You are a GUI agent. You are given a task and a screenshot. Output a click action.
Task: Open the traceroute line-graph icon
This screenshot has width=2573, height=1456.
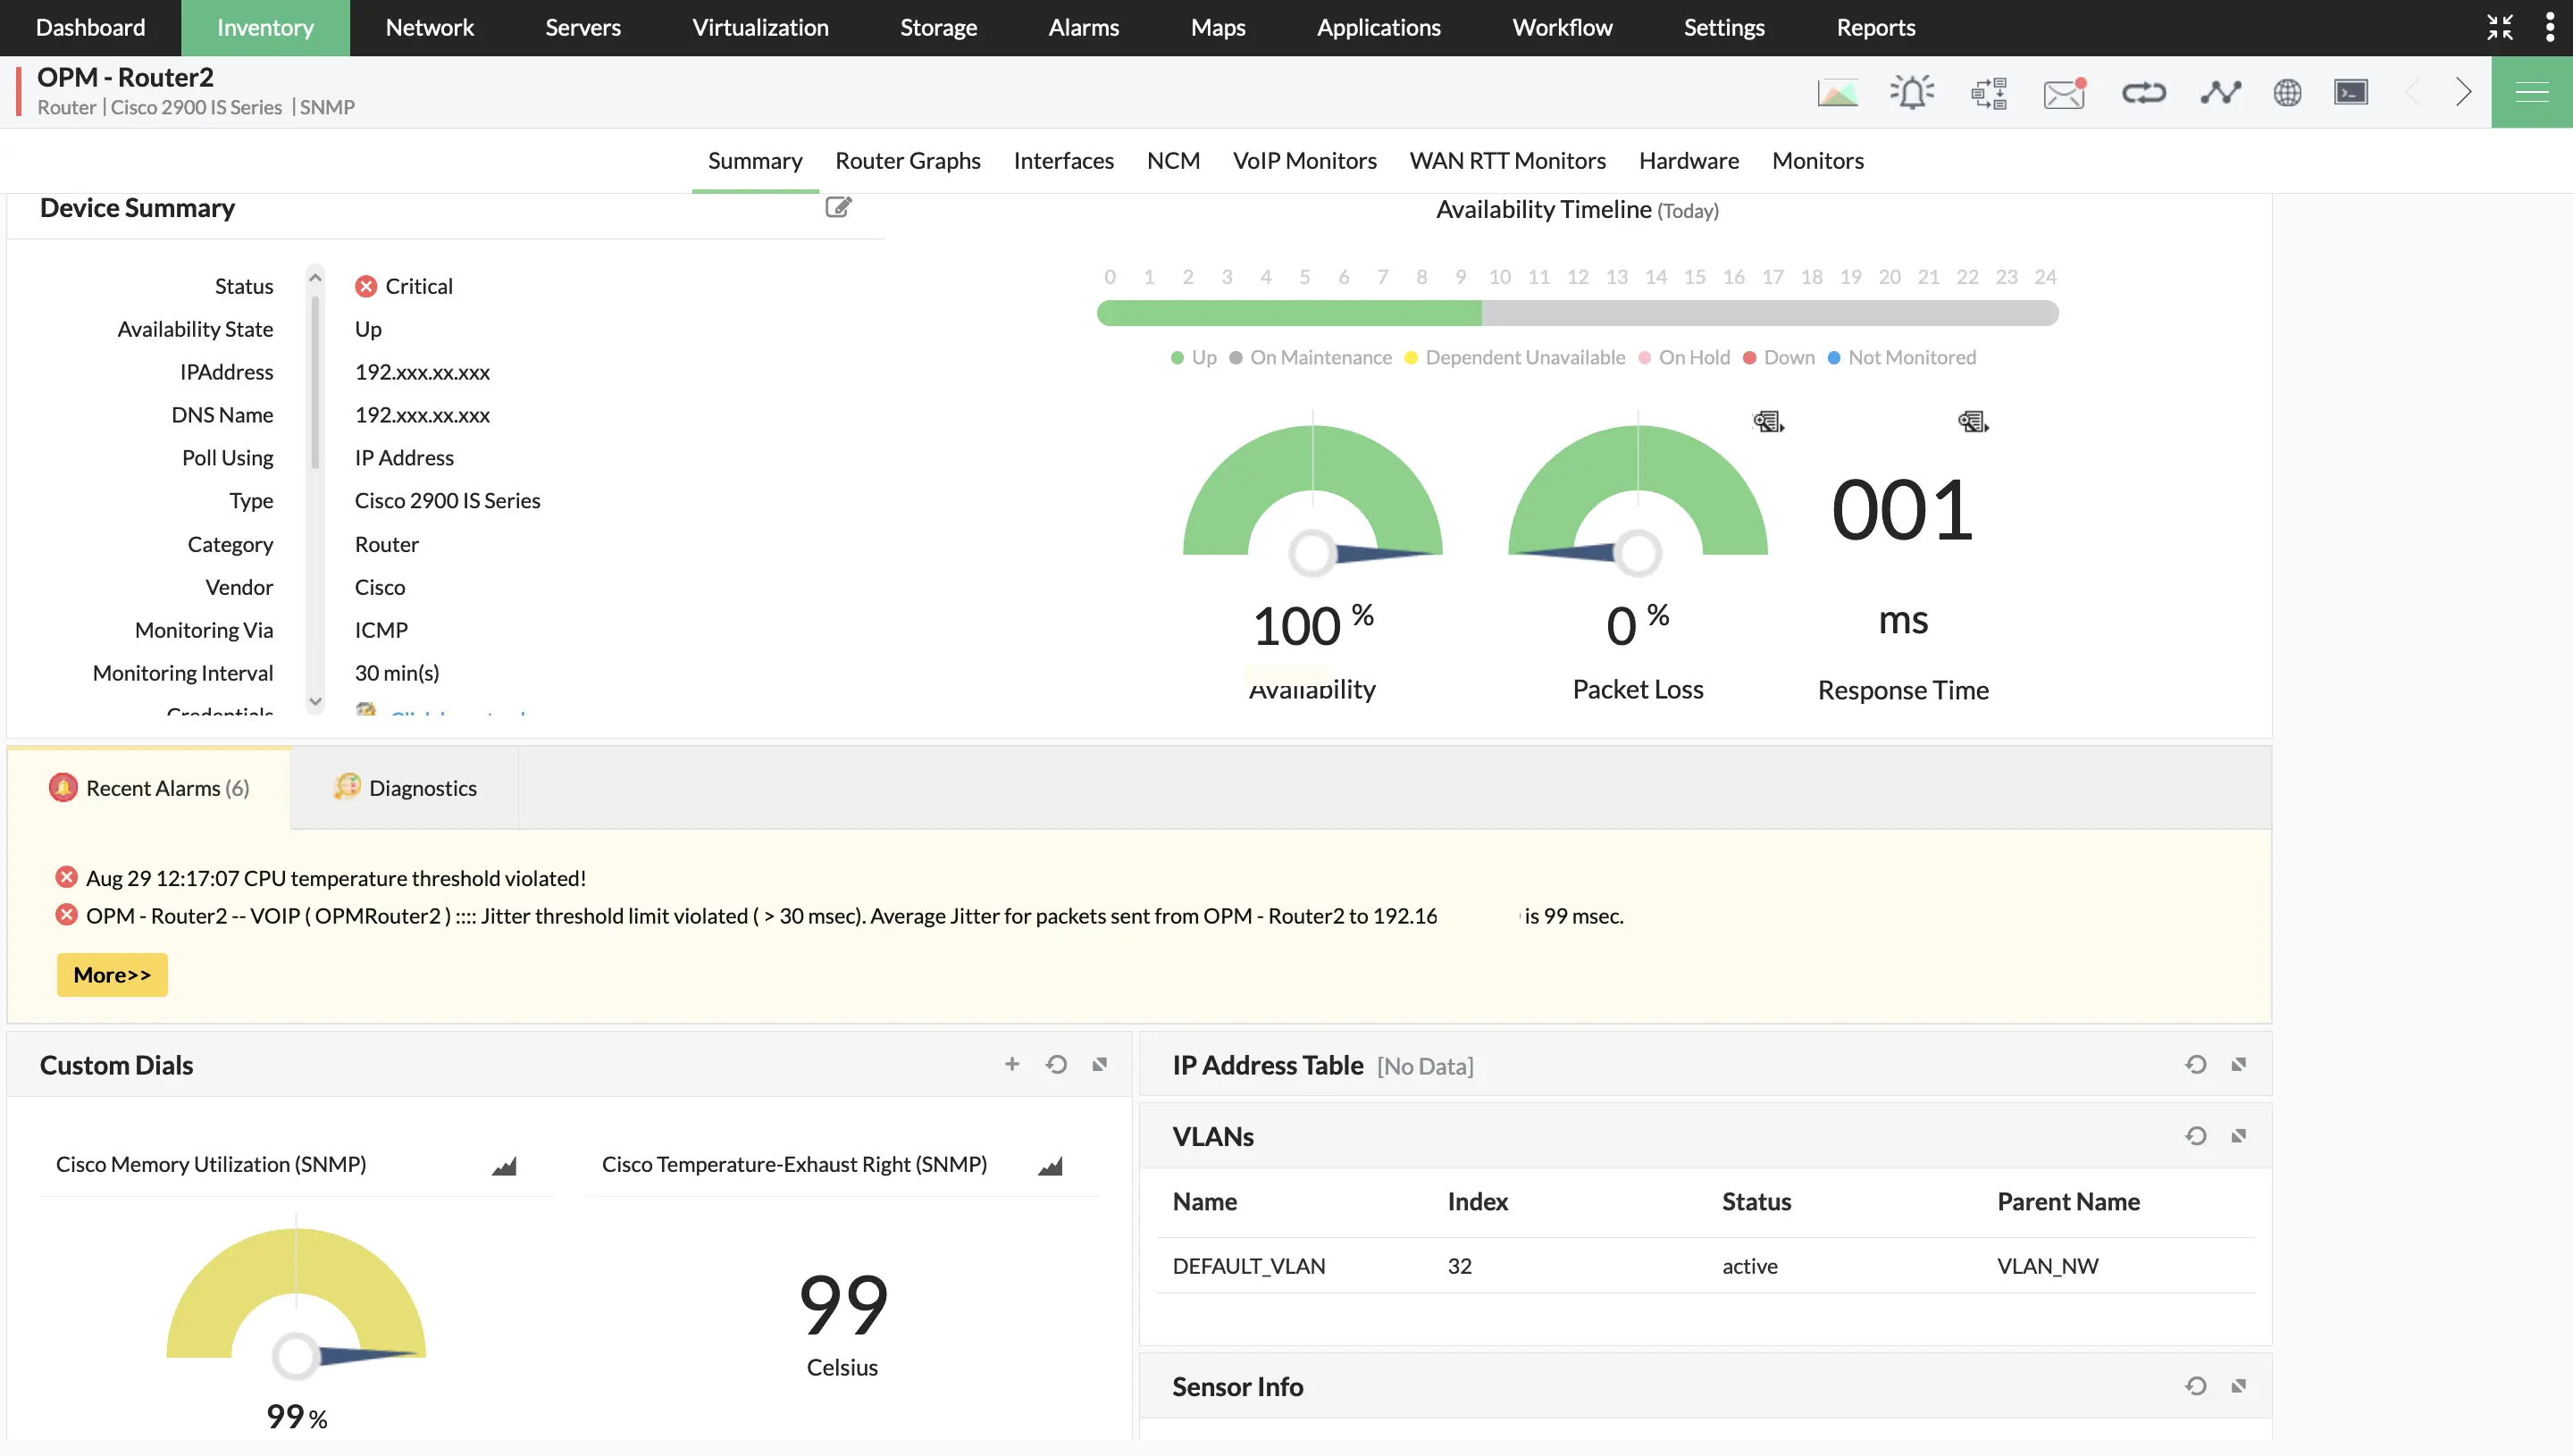[x=2220, y=93]
